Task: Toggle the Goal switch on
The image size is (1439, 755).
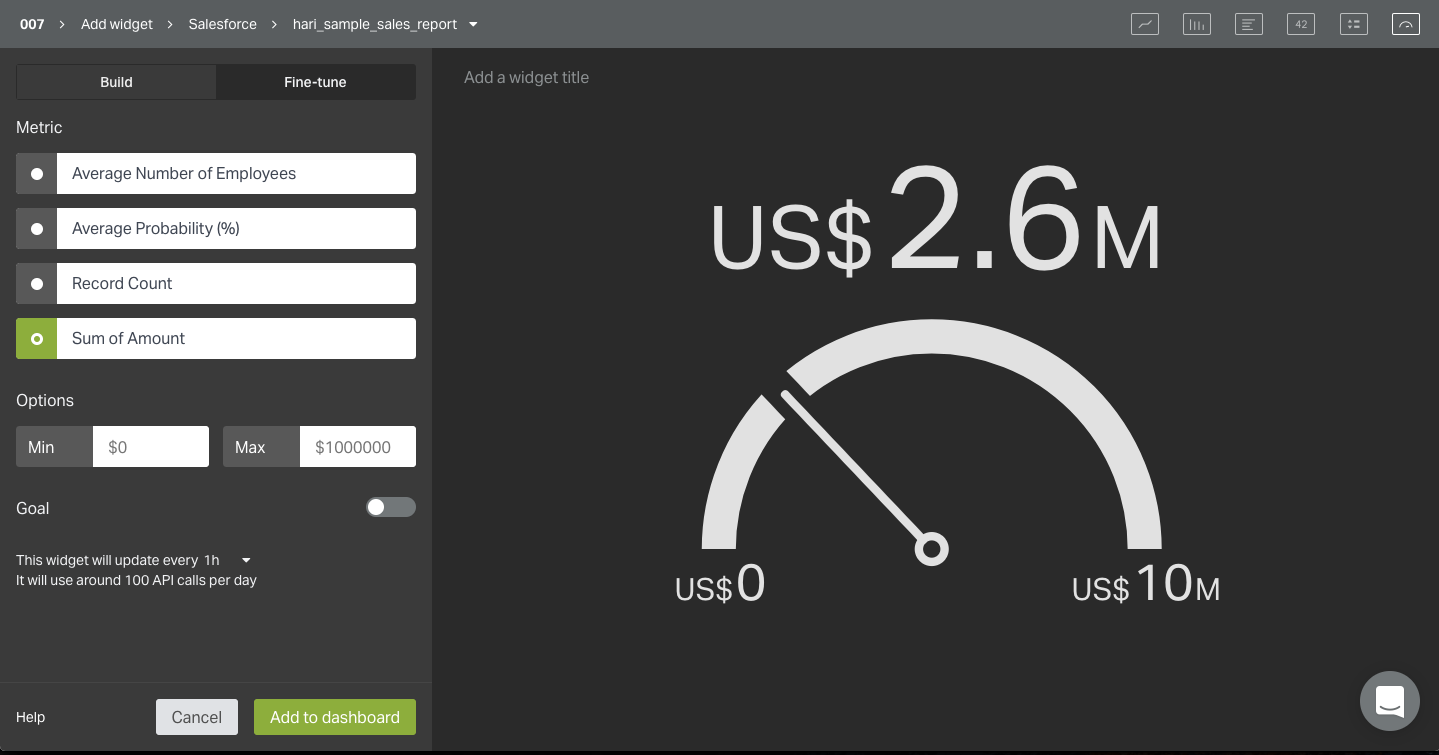Action: [390, 507]
